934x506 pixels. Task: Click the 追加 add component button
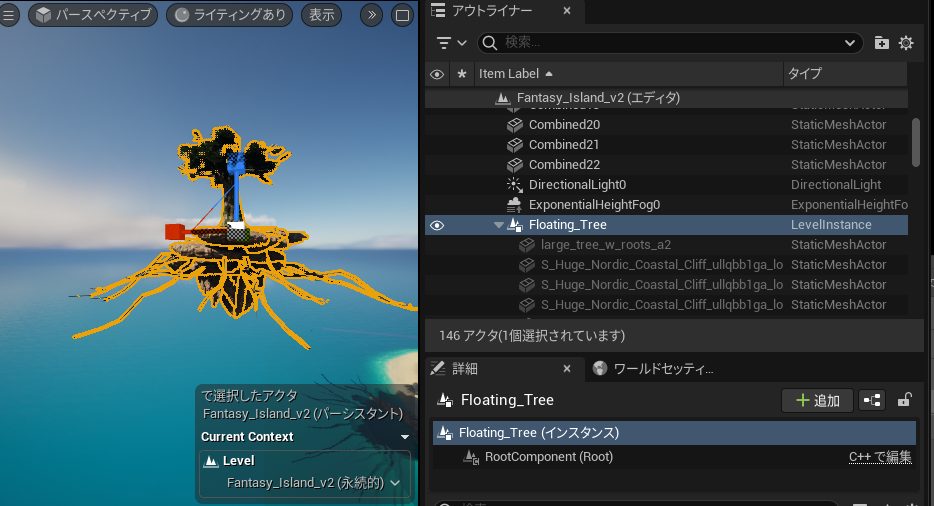[817, 400]
